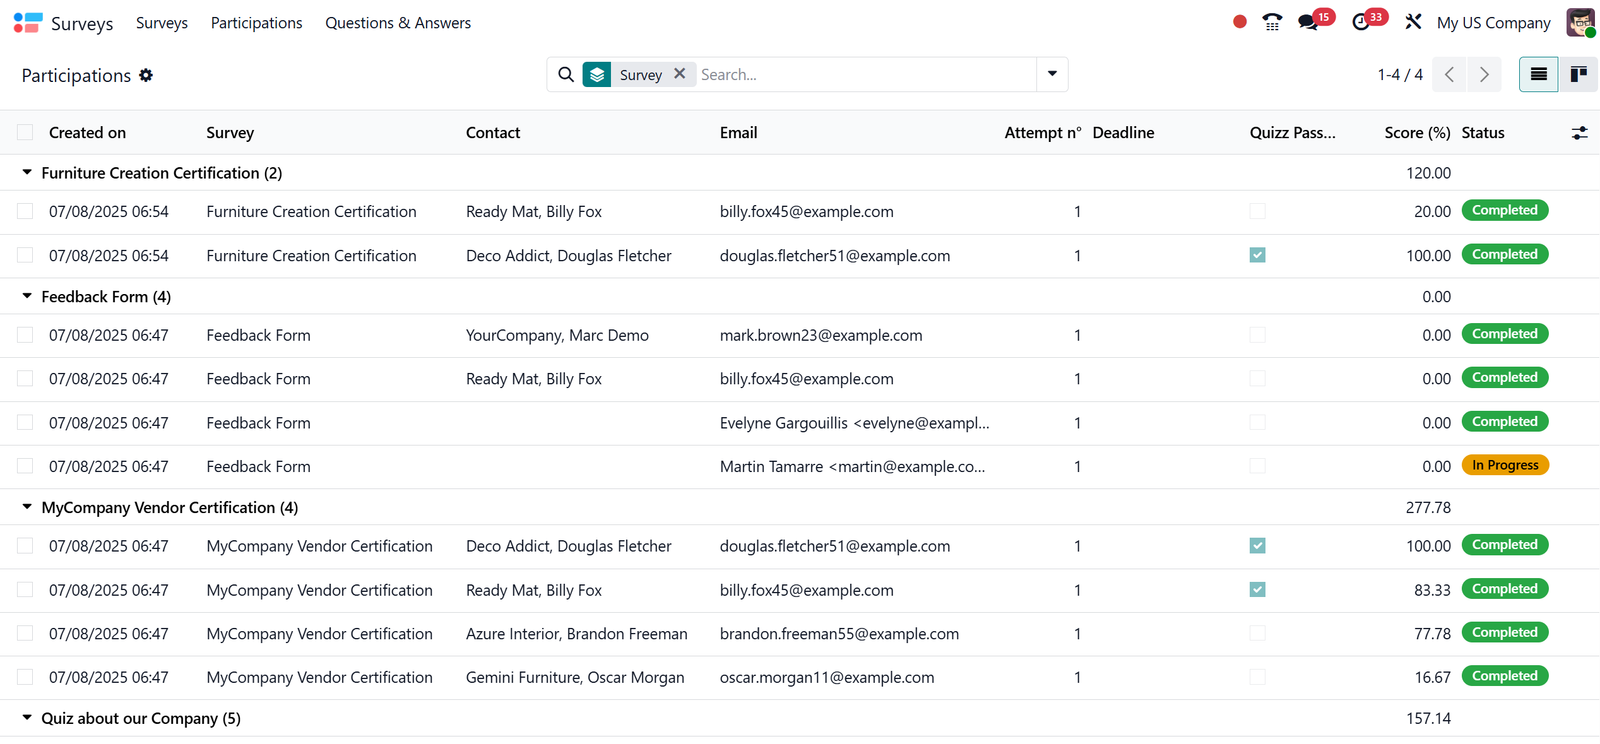Collapse the Furniture Creation Certification group
The image size is (1600, 744).
point(27,173)
